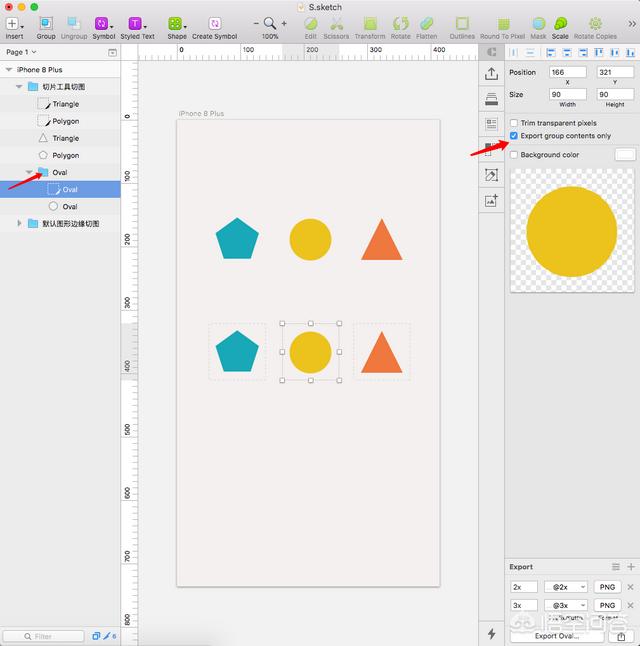Collapse the Oval group in the layer list
Viewport: 640px width, 646px height.
pyautogui.click(x=29, y=172)
